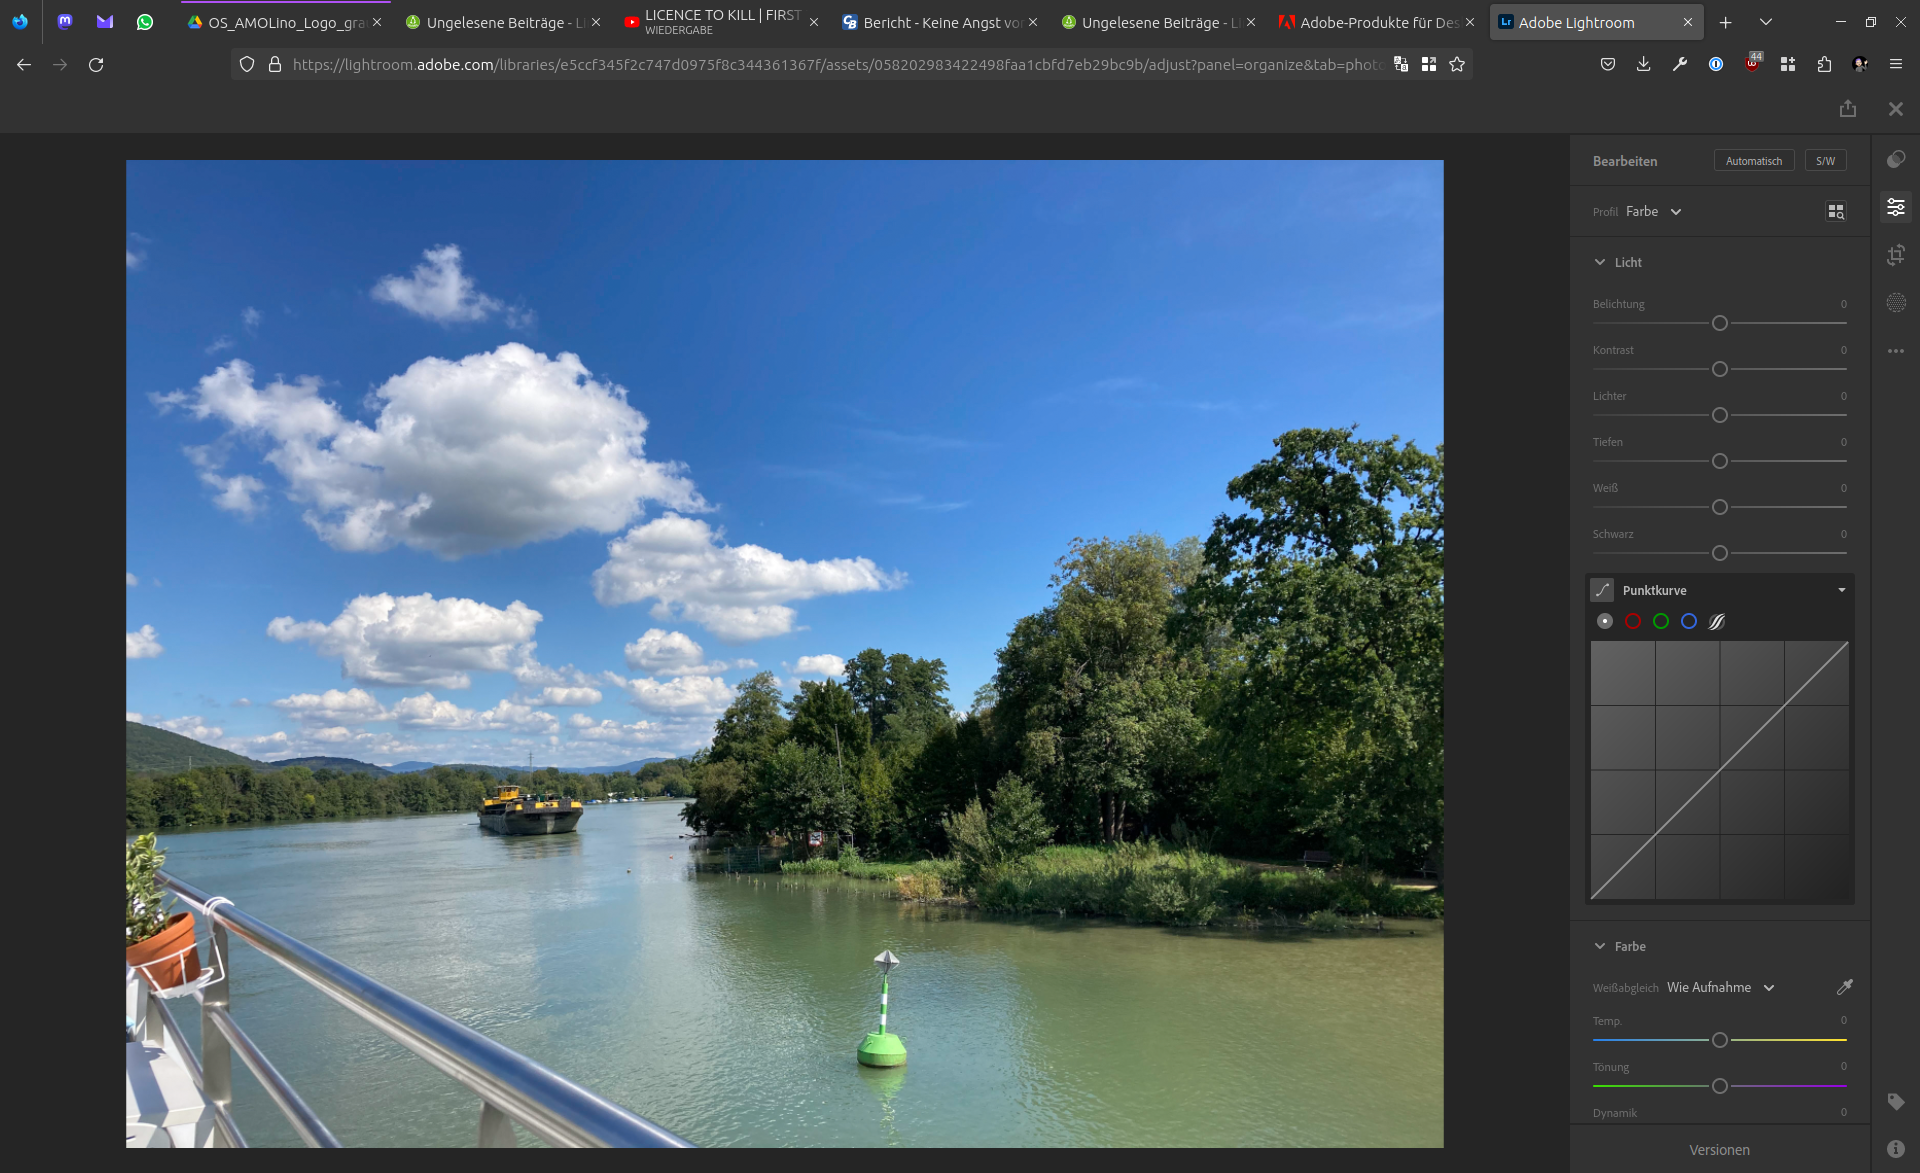Open the Versionen panel
The width and height of the screenshot is (1920, 1173).
tap(1719, 1150)
